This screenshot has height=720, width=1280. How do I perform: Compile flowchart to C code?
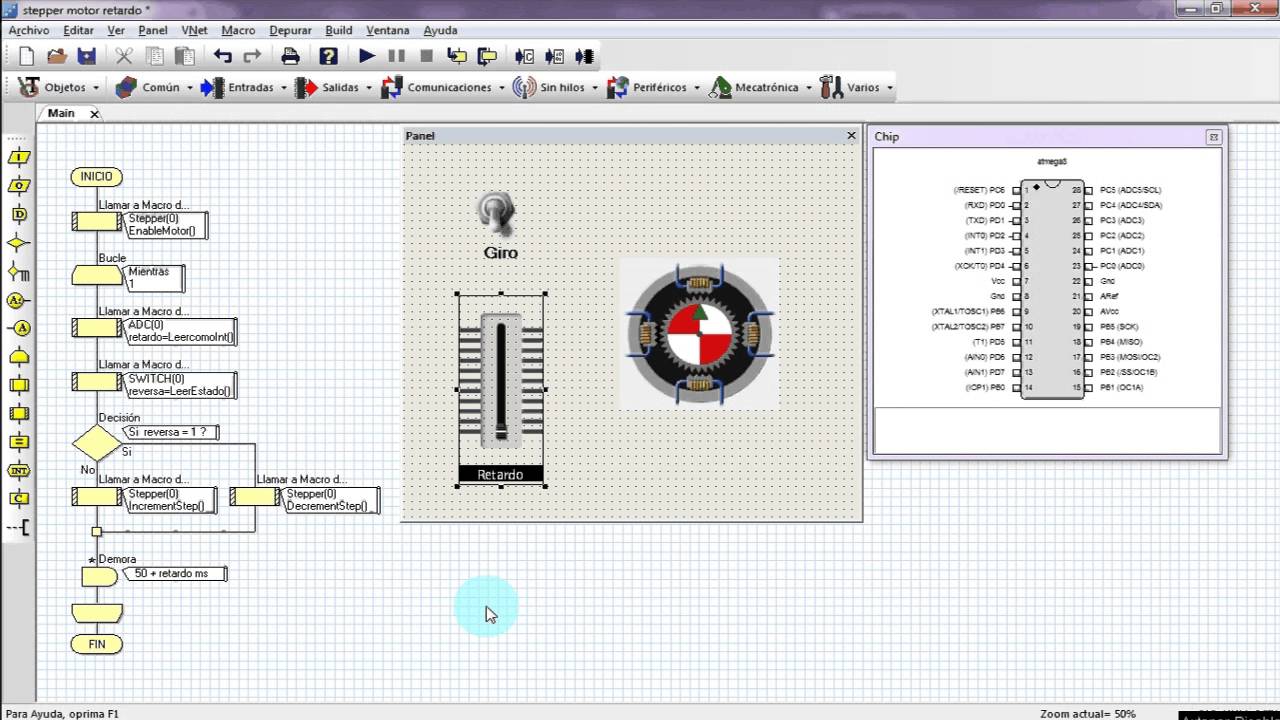[524, 56]
